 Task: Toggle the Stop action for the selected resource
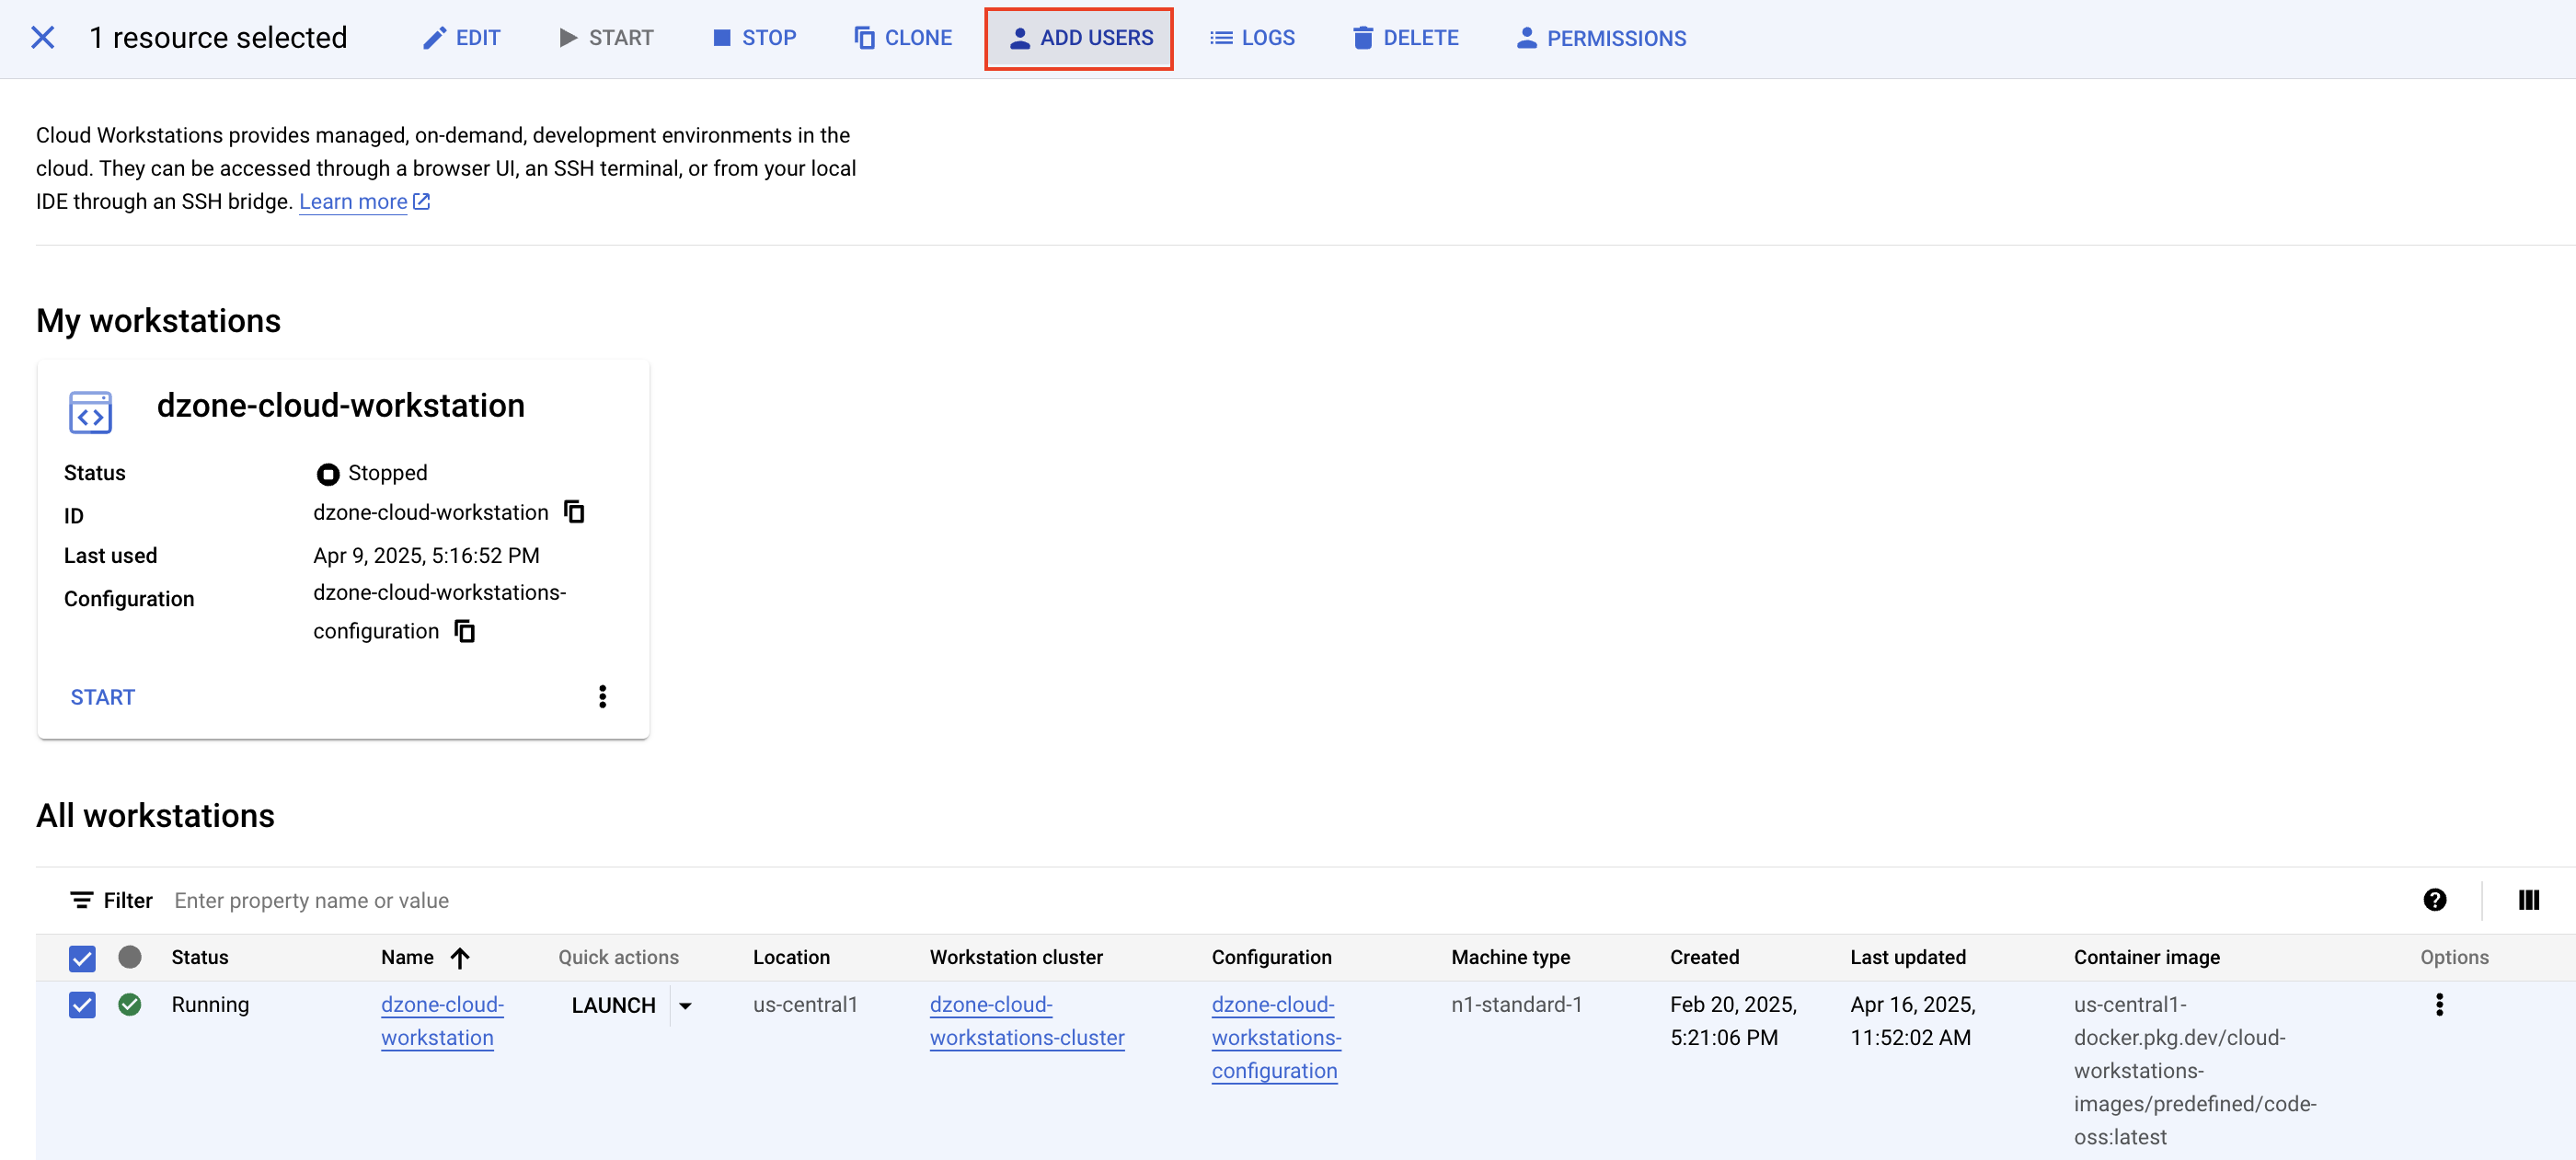[720, 37]
